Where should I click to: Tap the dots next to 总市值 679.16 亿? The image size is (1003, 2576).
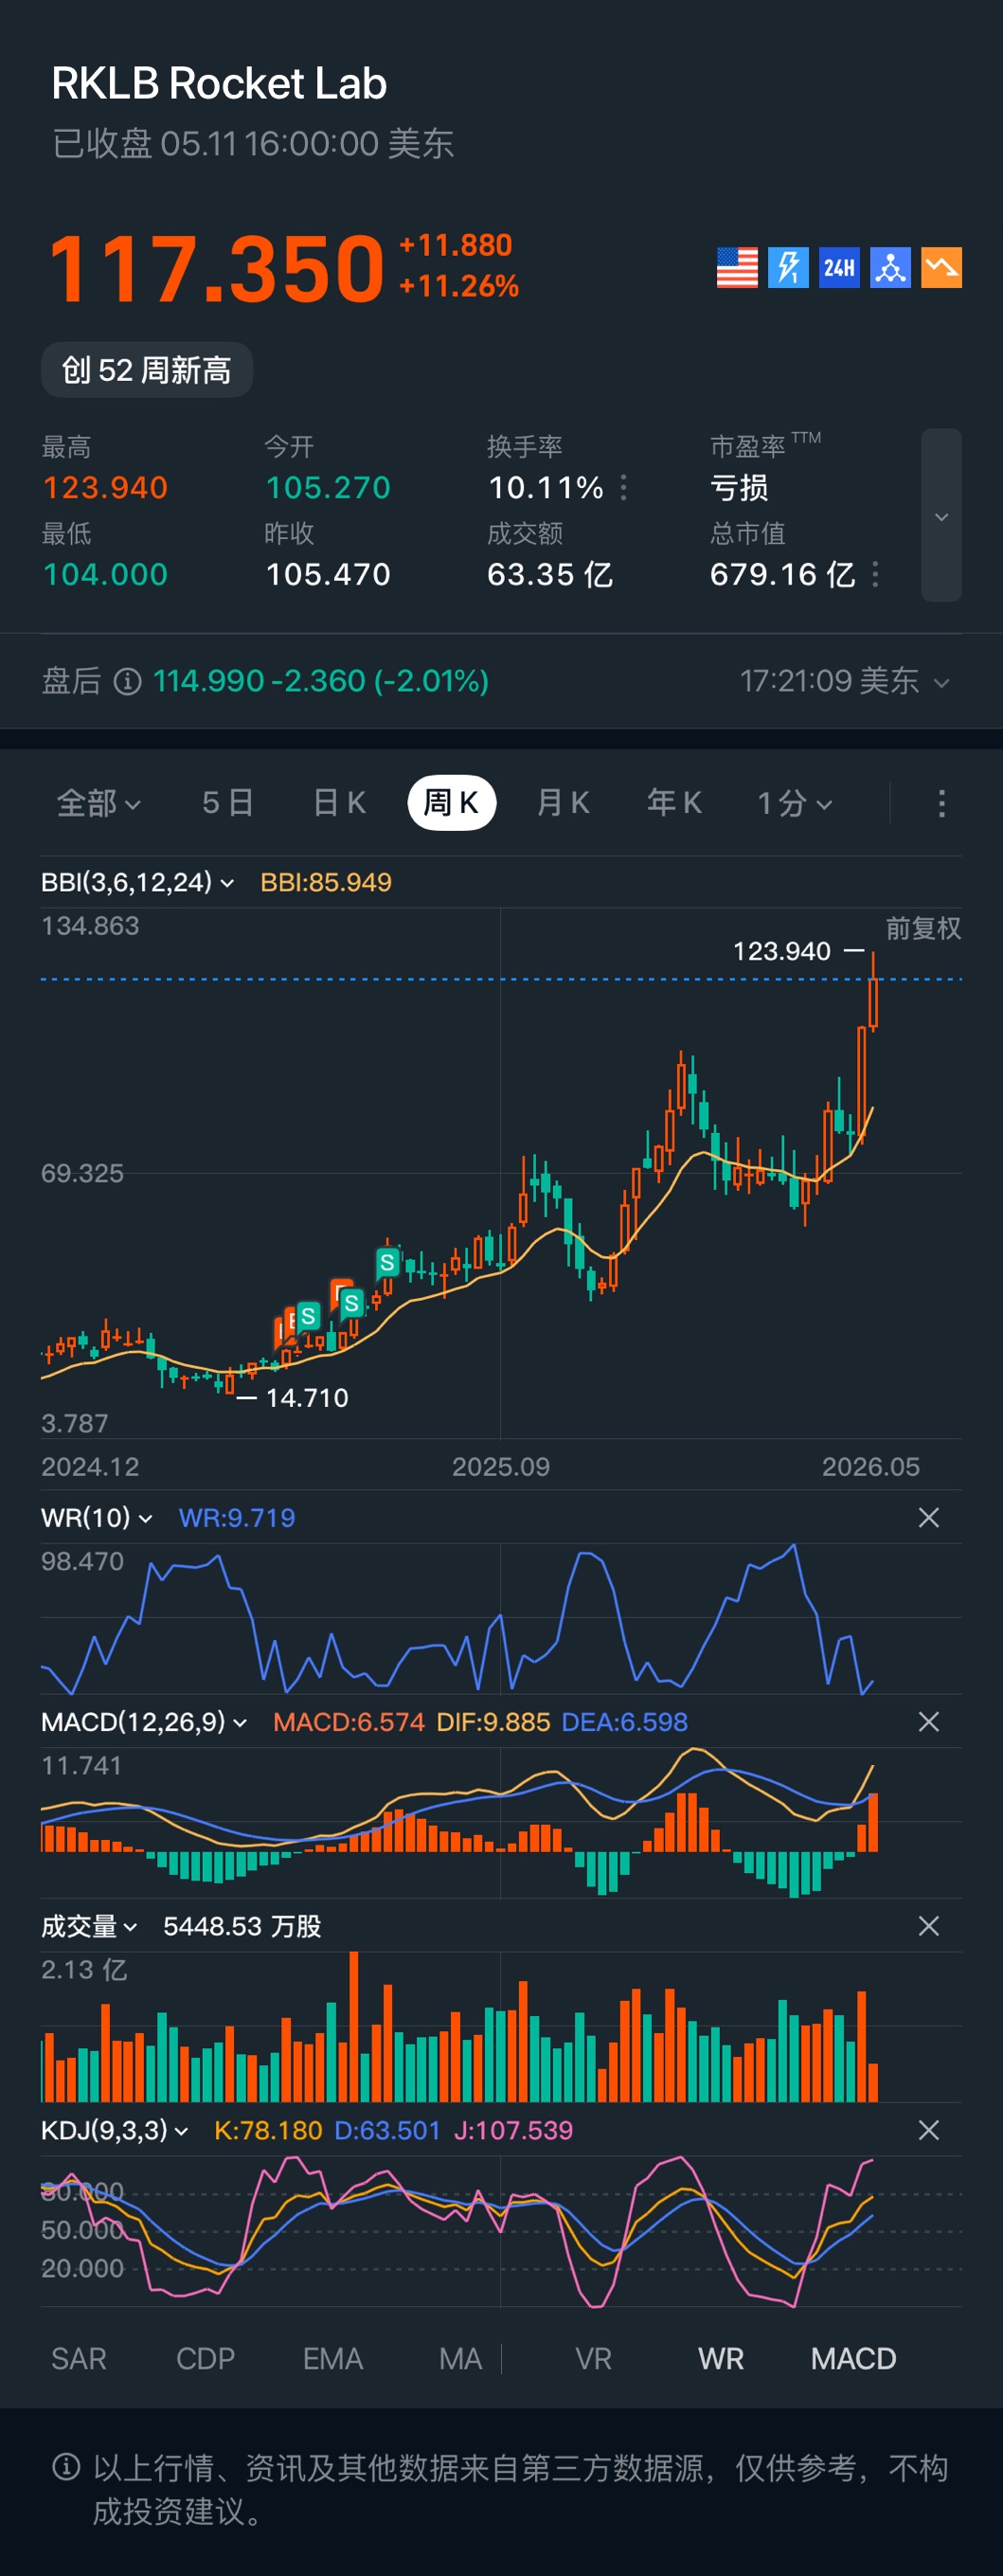pyautogui.click(x=875, y=574)
